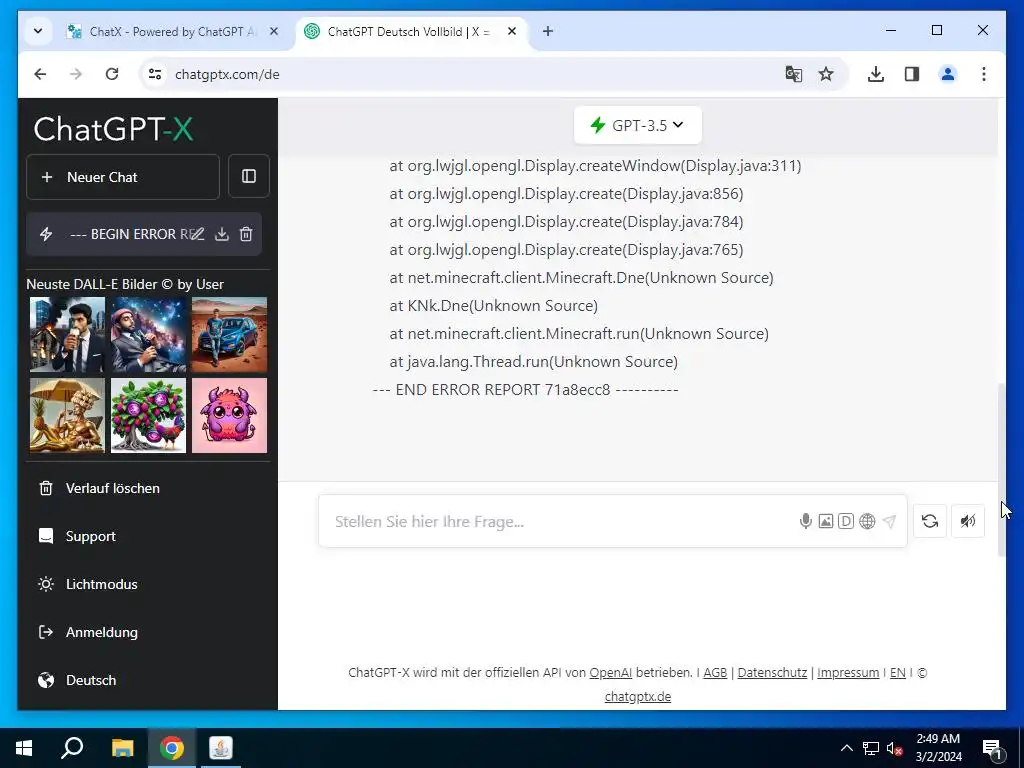Close the ChatGPT Deutsch Vollbild tab
This screenshot has height=768, width=1024.
512,31
